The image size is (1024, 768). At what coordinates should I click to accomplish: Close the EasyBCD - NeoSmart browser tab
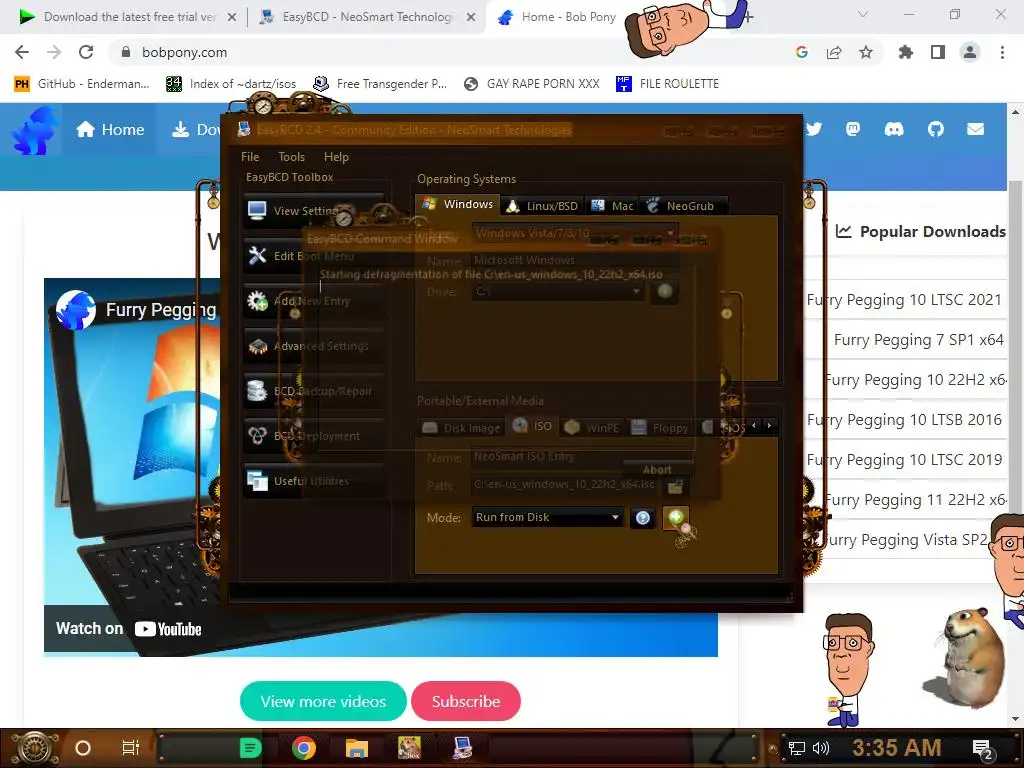tap(471, 17)
